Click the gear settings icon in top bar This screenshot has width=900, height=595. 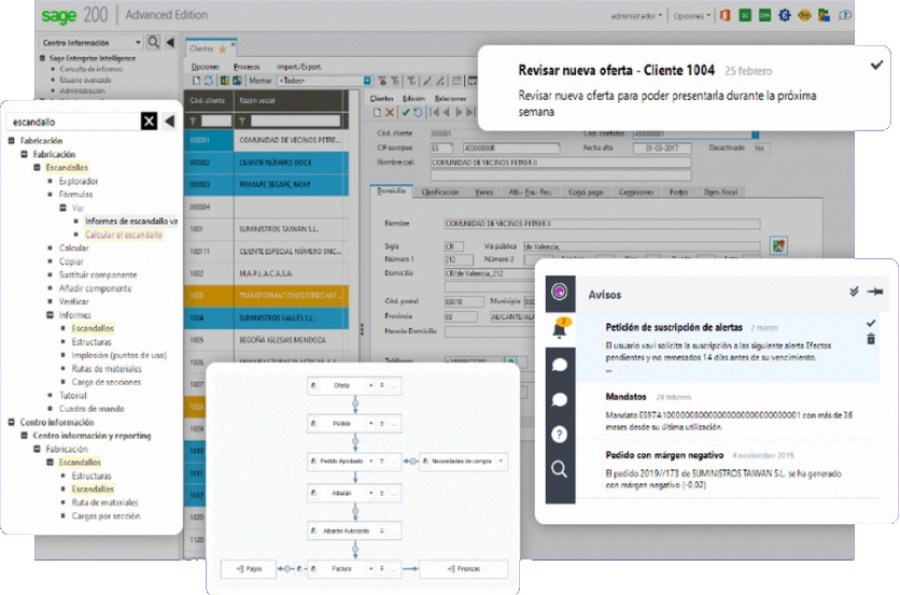tap(783, 15)
